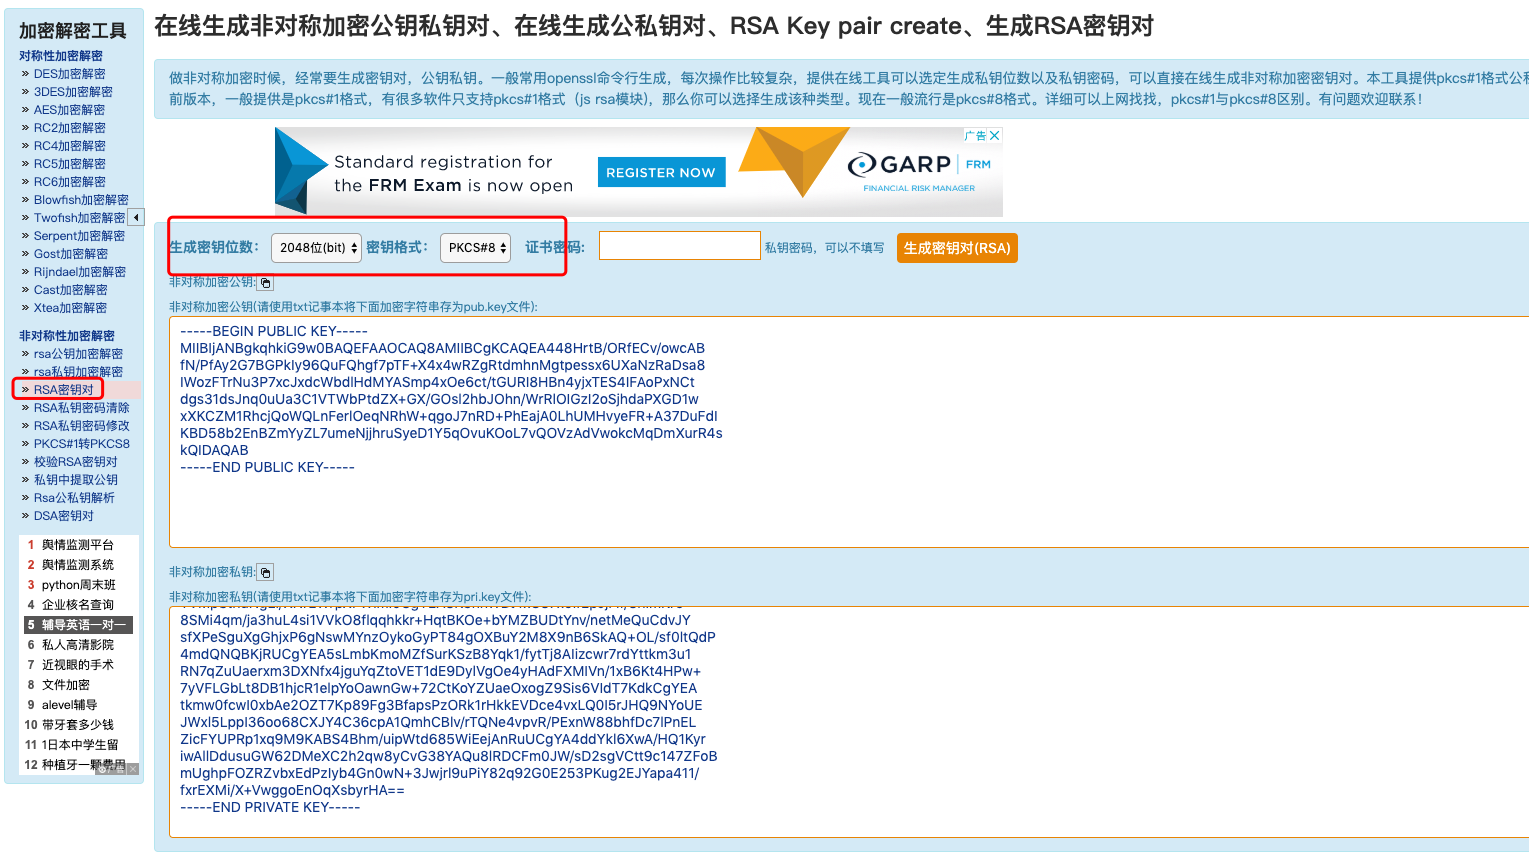
Task: Open RSA私钥密码清除 in the sidebar
Action: point(82,408)
